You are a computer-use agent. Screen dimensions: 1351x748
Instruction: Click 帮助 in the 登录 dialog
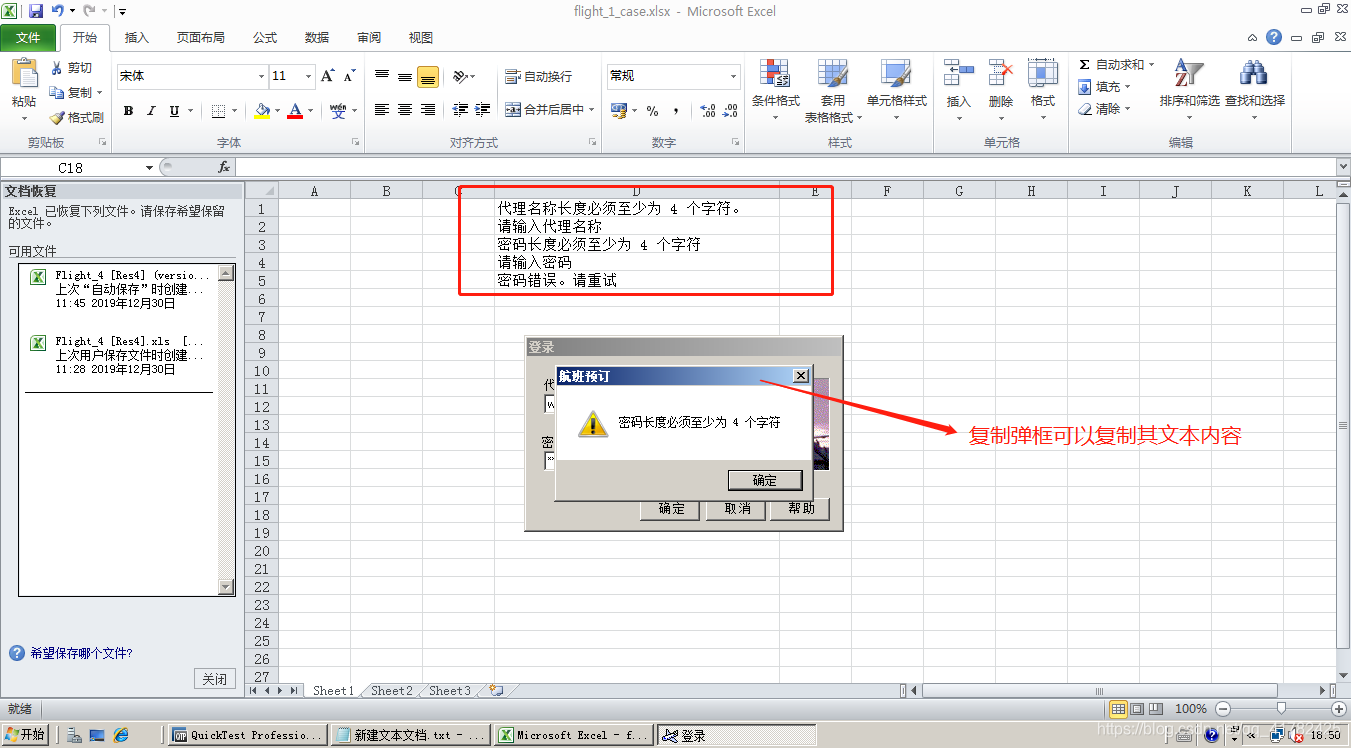point(801,508)
